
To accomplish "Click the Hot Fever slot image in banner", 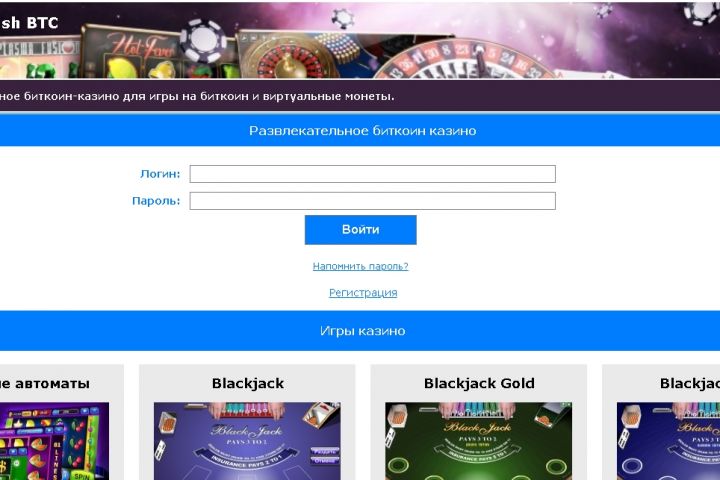I will click(133, 53).
